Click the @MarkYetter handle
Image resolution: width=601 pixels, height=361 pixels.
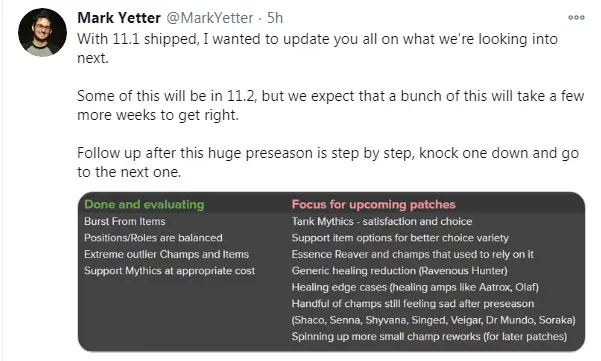pyautogui.click(x=210, y=18)
